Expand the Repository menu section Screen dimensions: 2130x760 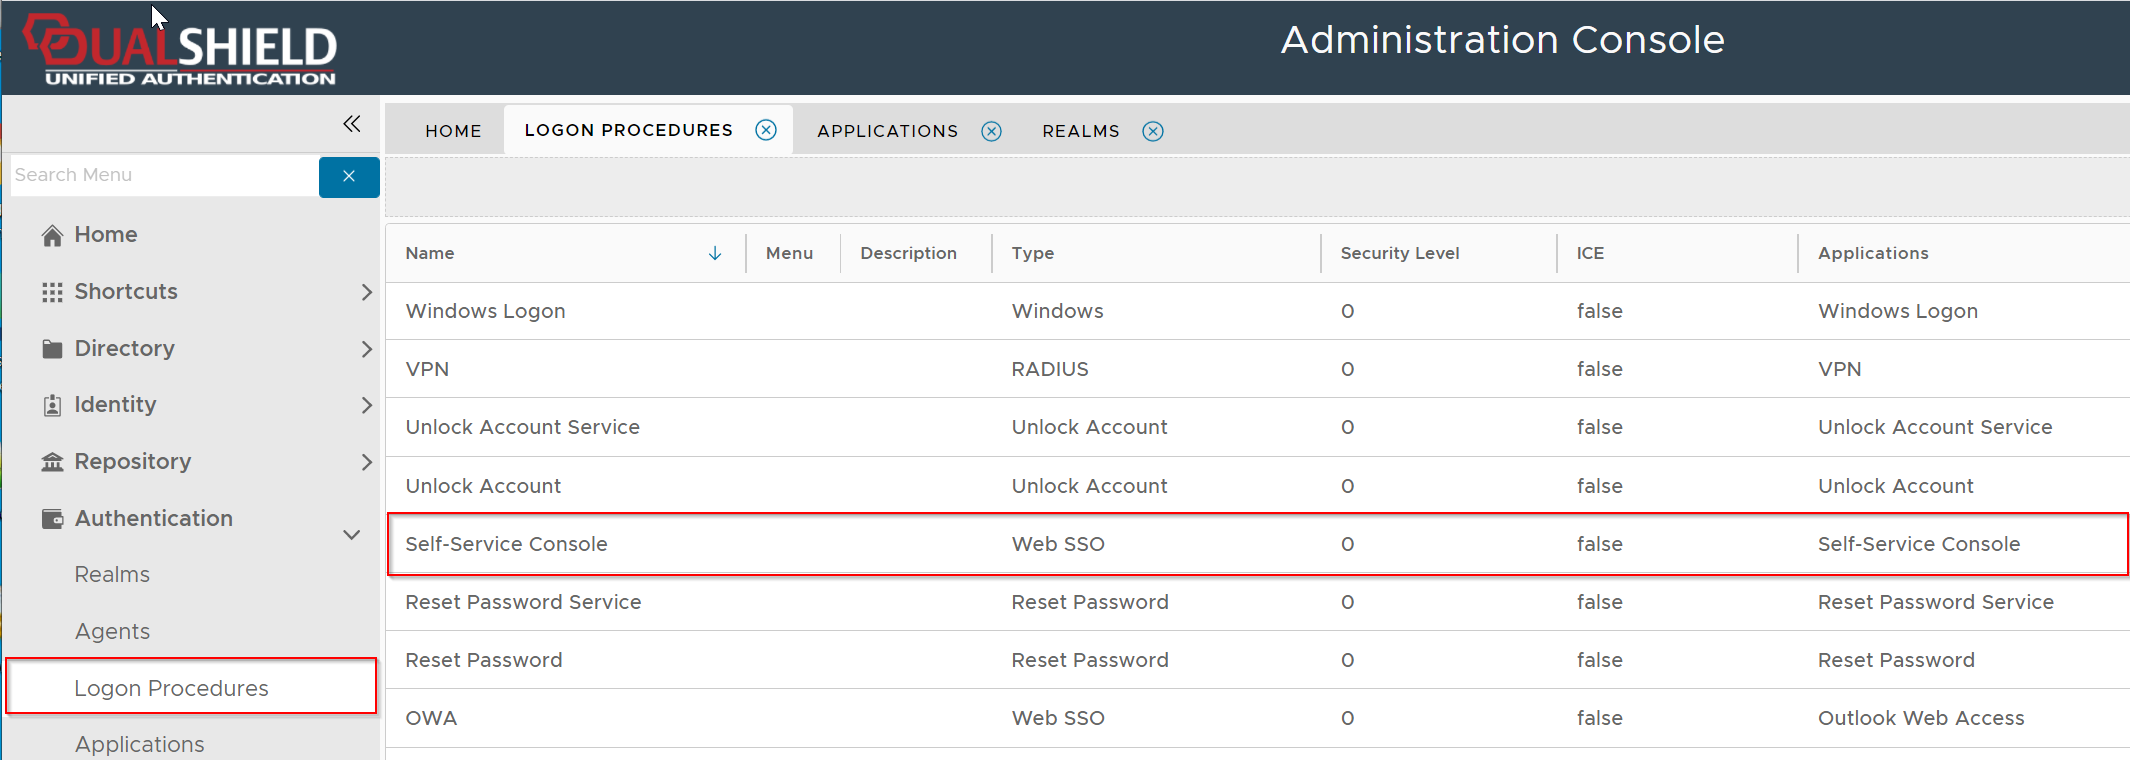pos(366,462)
